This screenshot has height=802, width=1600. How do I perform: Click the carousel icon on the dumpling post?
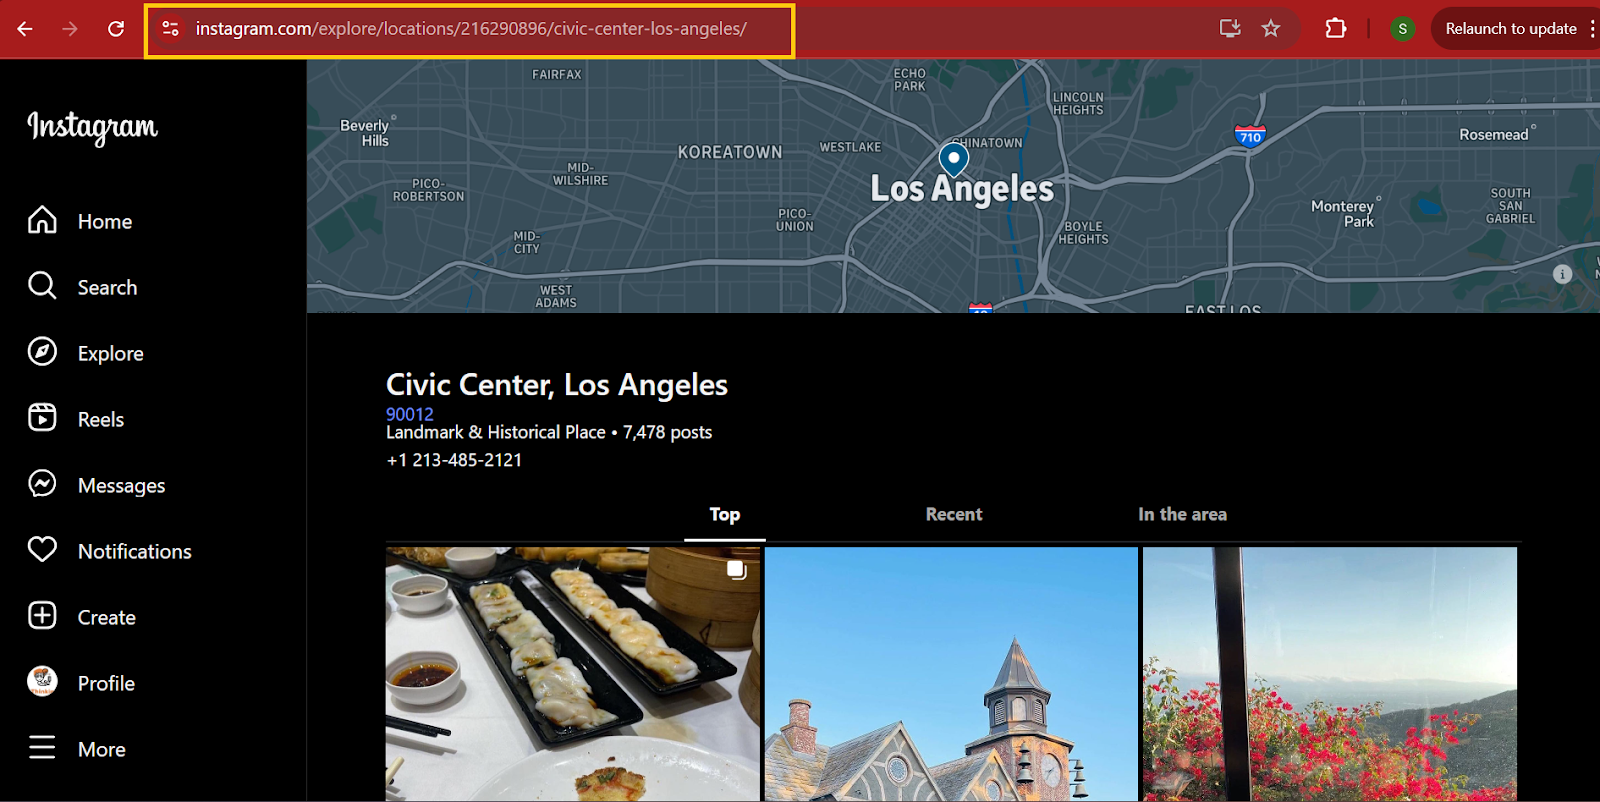tap(737, 570)
